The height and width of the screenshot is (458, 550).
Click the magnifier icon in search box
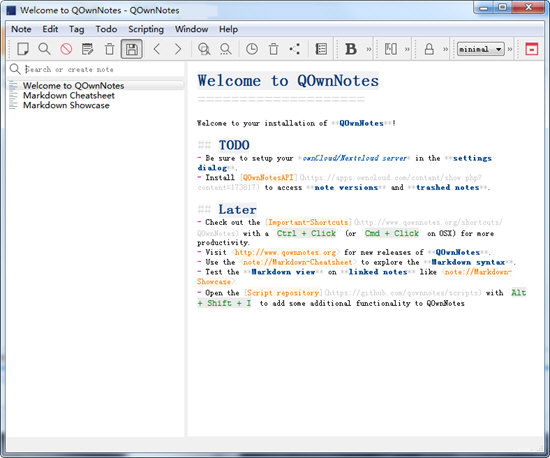[x=15, y=69]
